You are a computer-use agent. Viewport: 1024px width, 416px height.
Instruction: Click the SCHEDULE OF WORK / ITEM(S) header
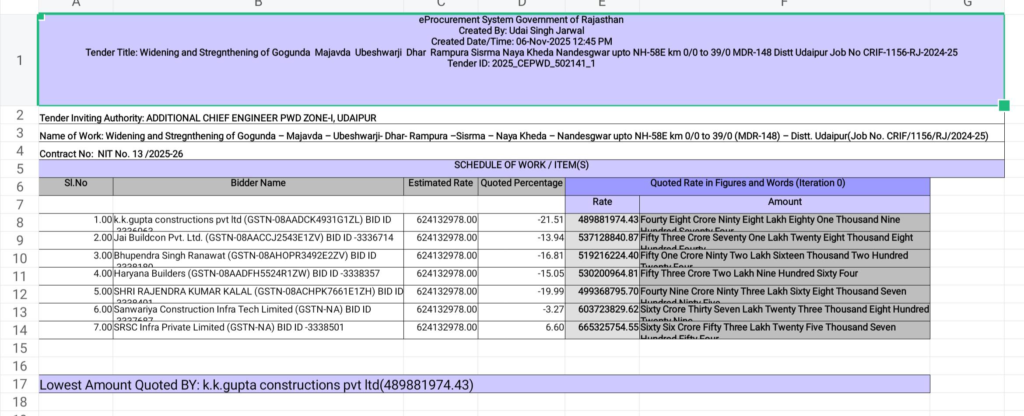pyautogui.click(x=520, y=168)
